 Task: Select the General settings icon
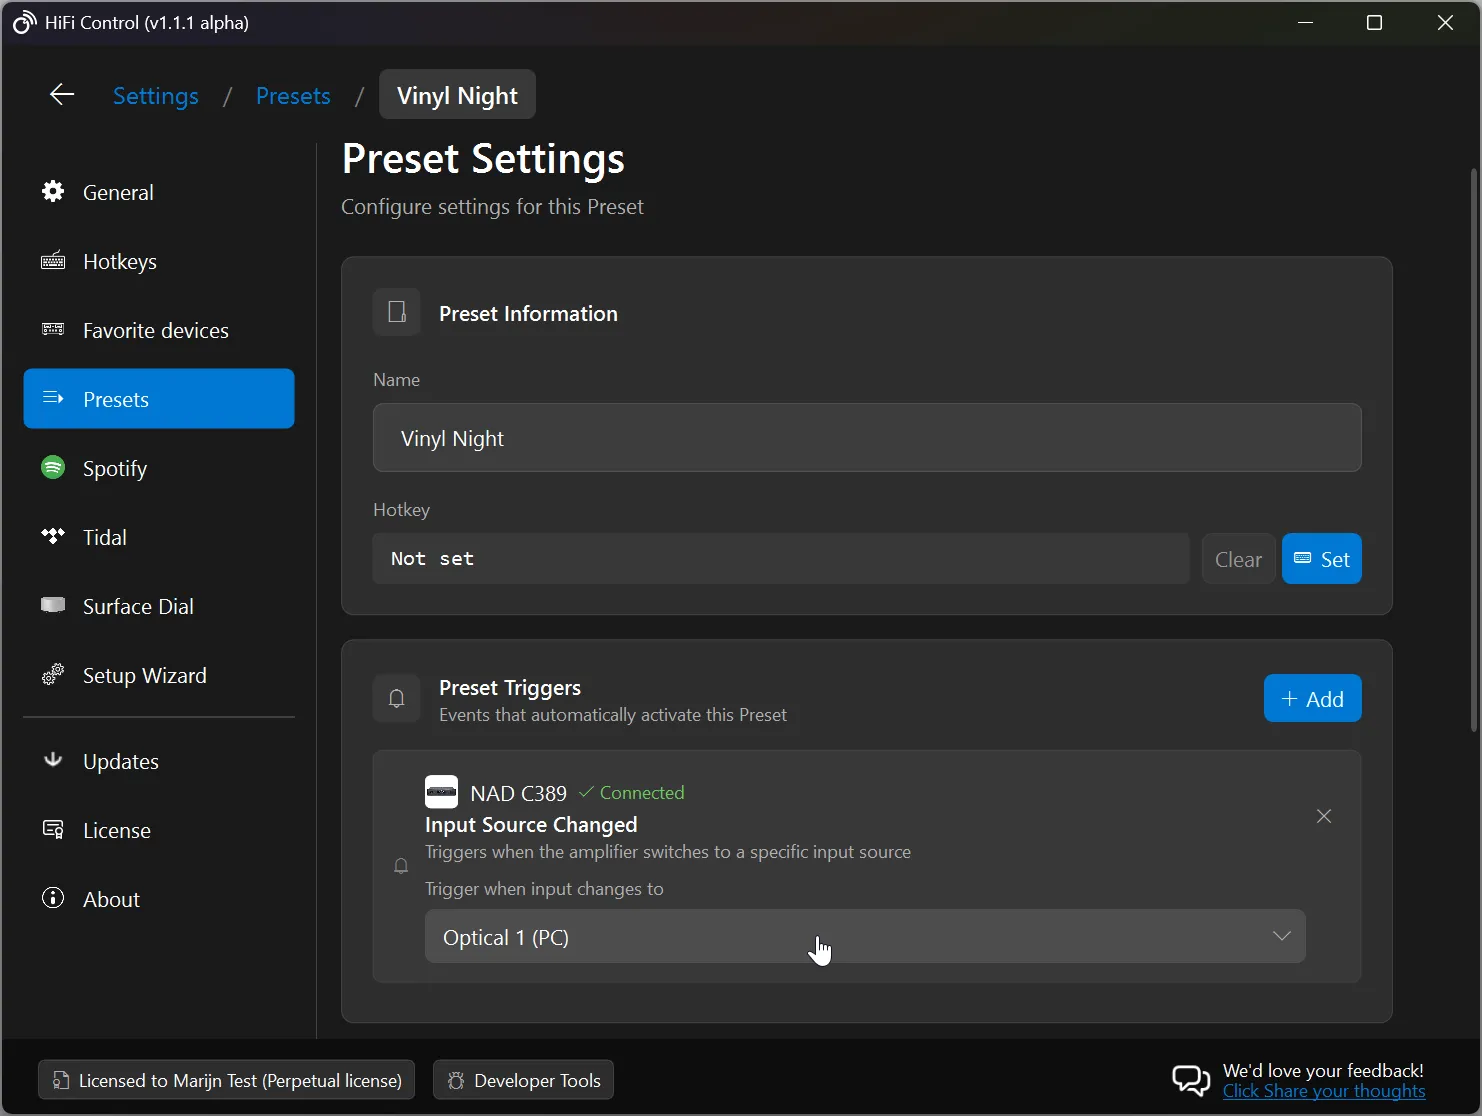(x=52, y=192)
